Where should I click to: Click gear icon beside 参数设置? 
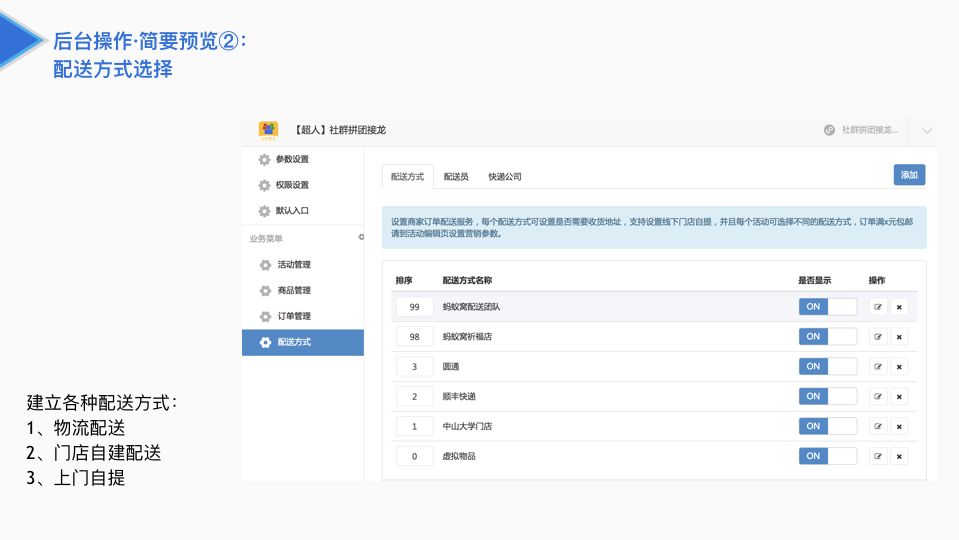pyautogui.click(x=264, y=160)
